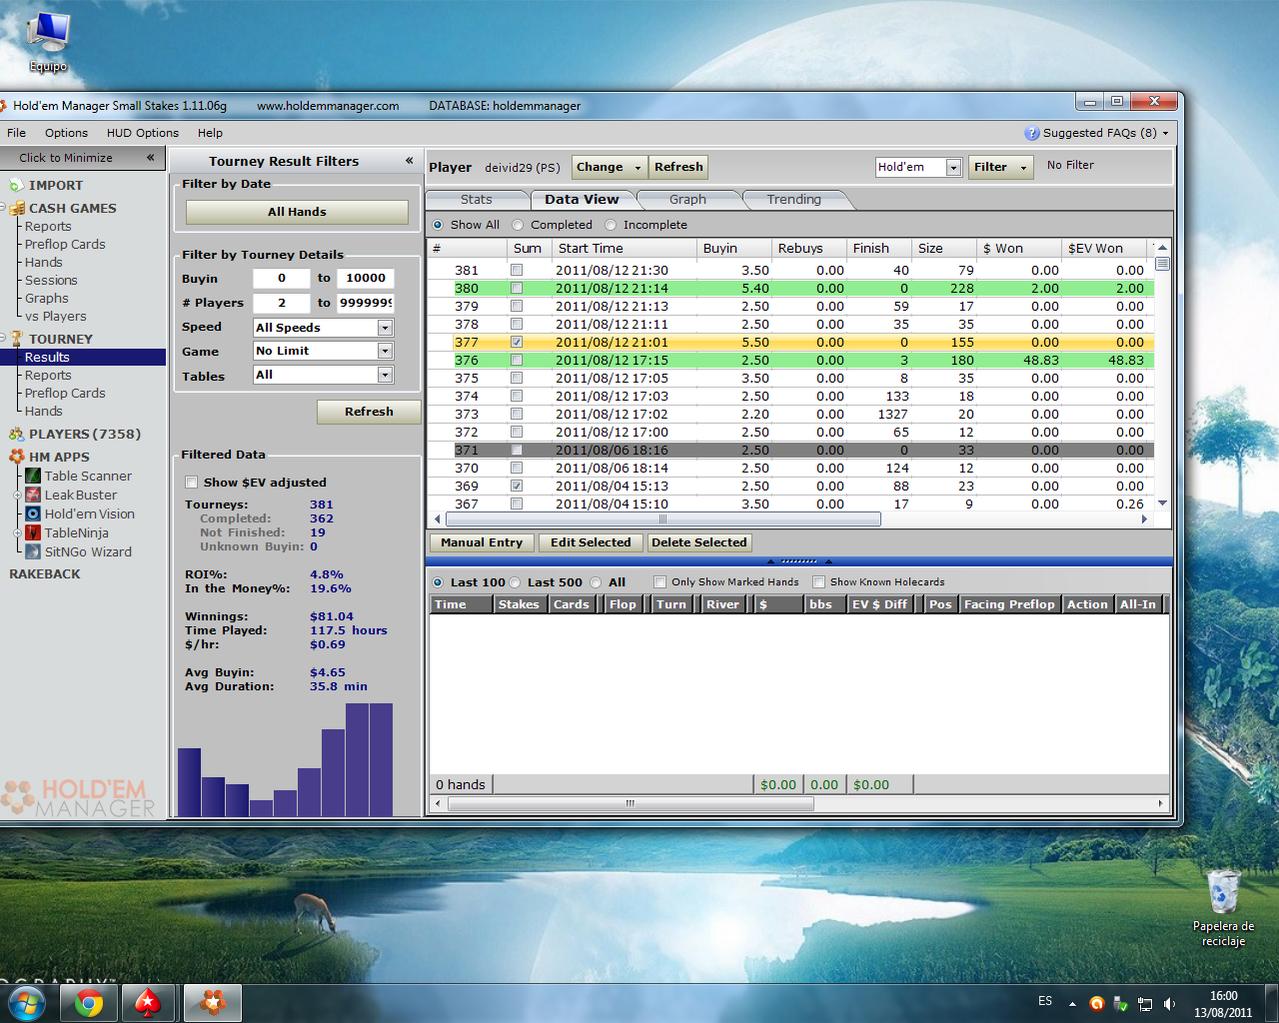The width and height of the screenshot is (1279, 1023).
Task: Click Refresh in the filters panel
Action: [369, 412]
